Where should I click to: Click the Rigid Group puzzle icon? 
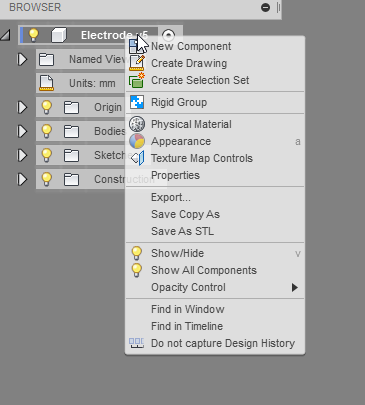(137, 102)
